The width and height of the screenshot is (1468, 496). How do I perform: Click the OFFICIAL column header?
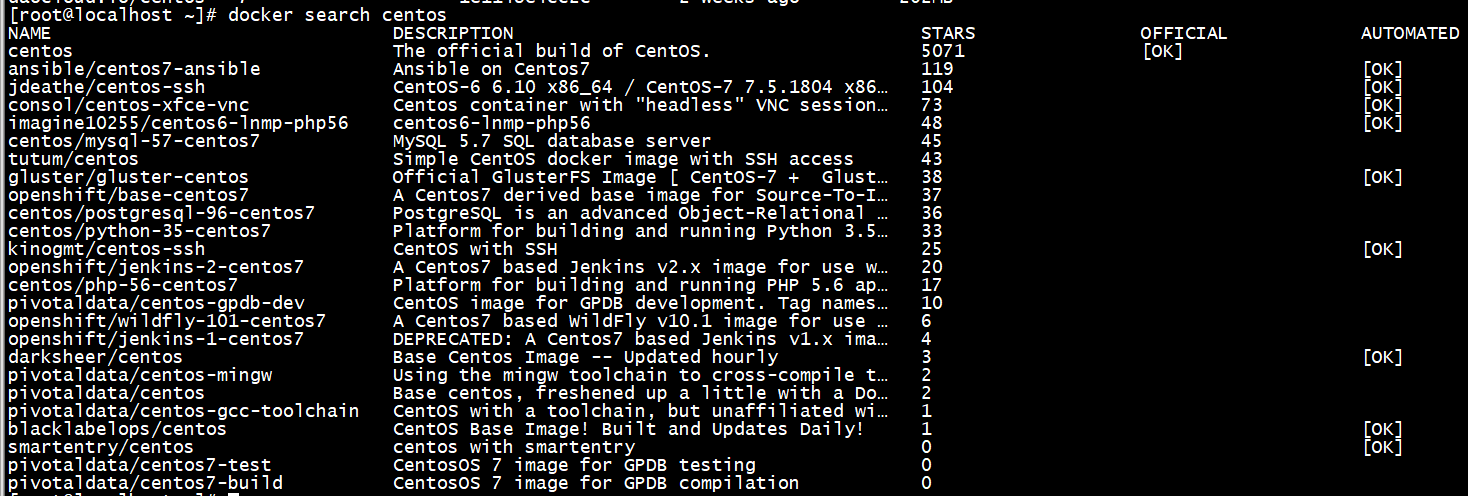pos(1183,33)
